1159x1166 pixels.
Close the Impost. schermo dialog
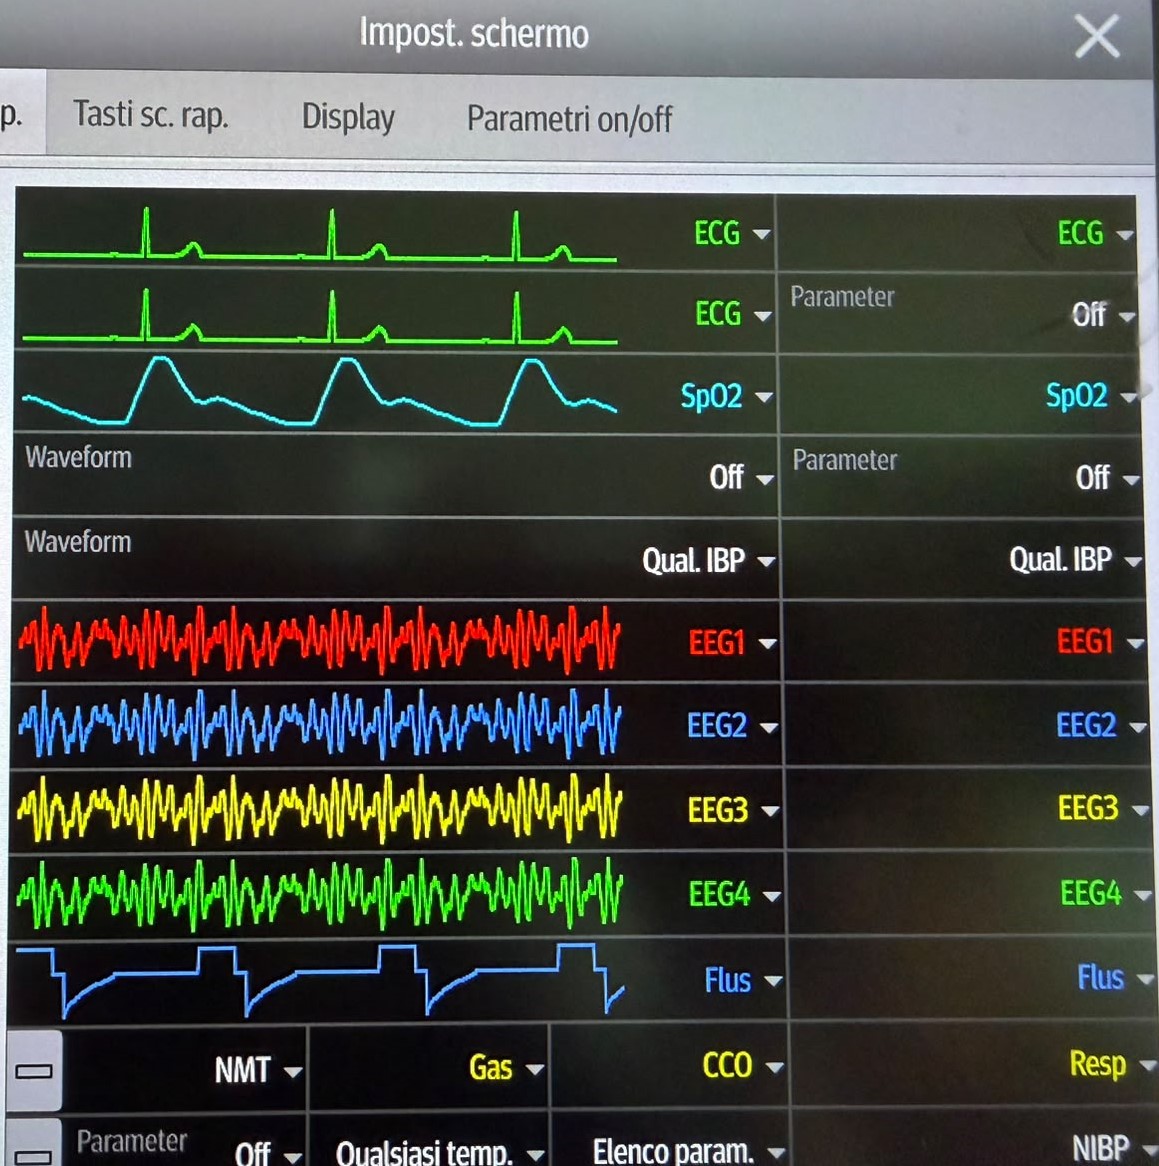(x=1097, y=36)
